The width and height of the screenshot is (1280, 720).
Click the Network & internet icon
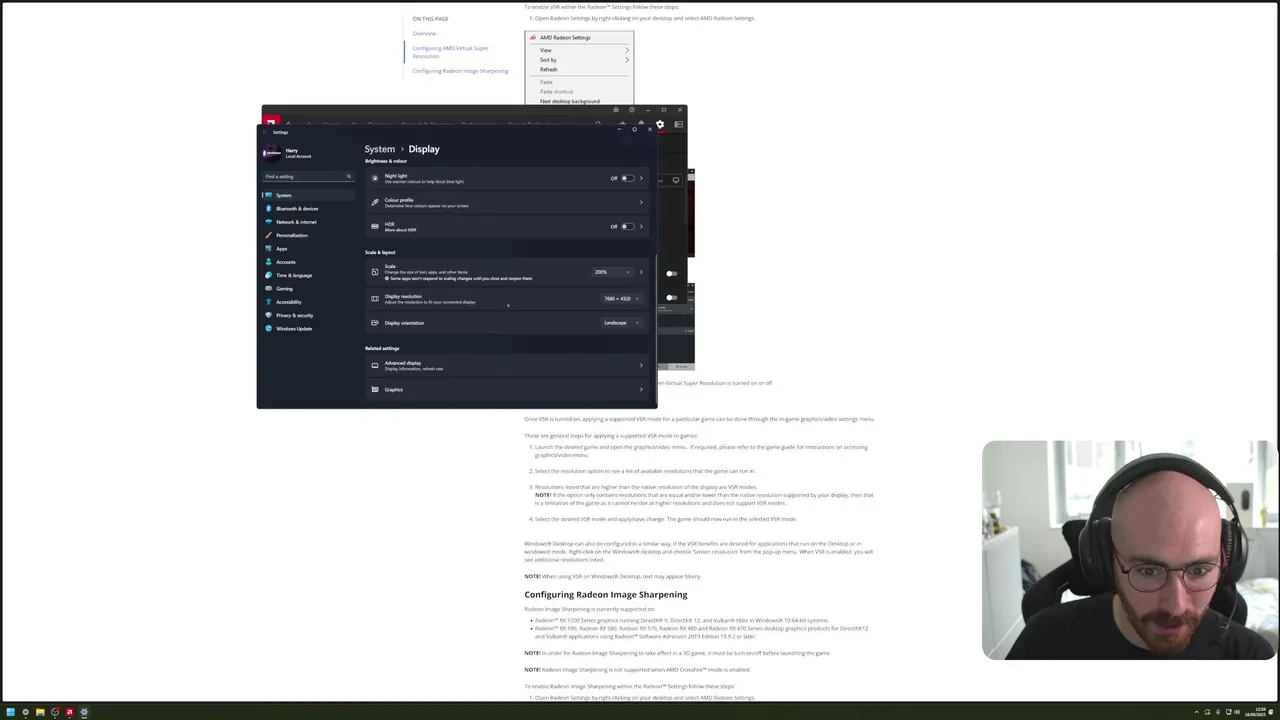[269, 222]
